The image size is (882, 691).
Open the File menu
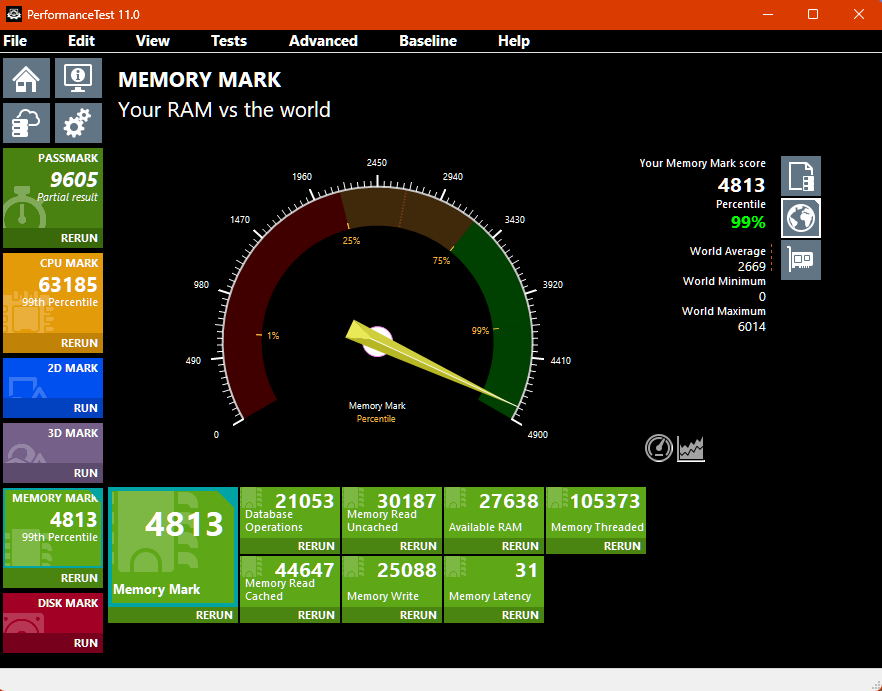[15, 41]
